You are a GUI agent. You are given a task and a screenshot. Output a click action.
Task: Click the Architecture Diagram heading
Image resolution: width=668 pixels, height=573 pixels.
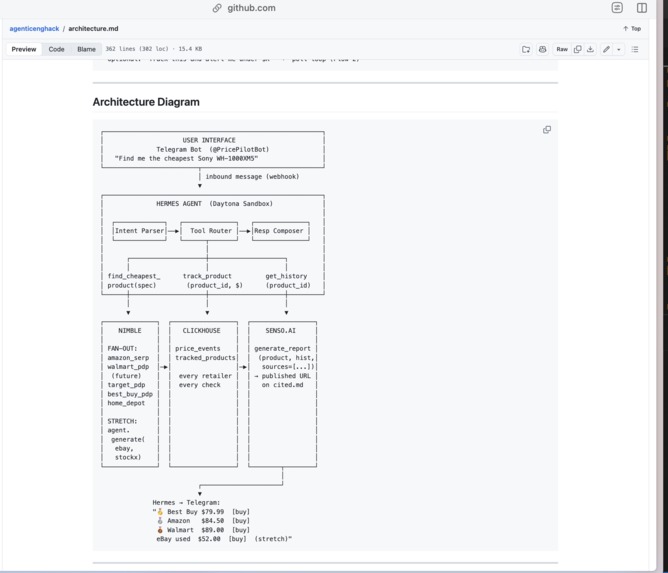coord(146,102)
